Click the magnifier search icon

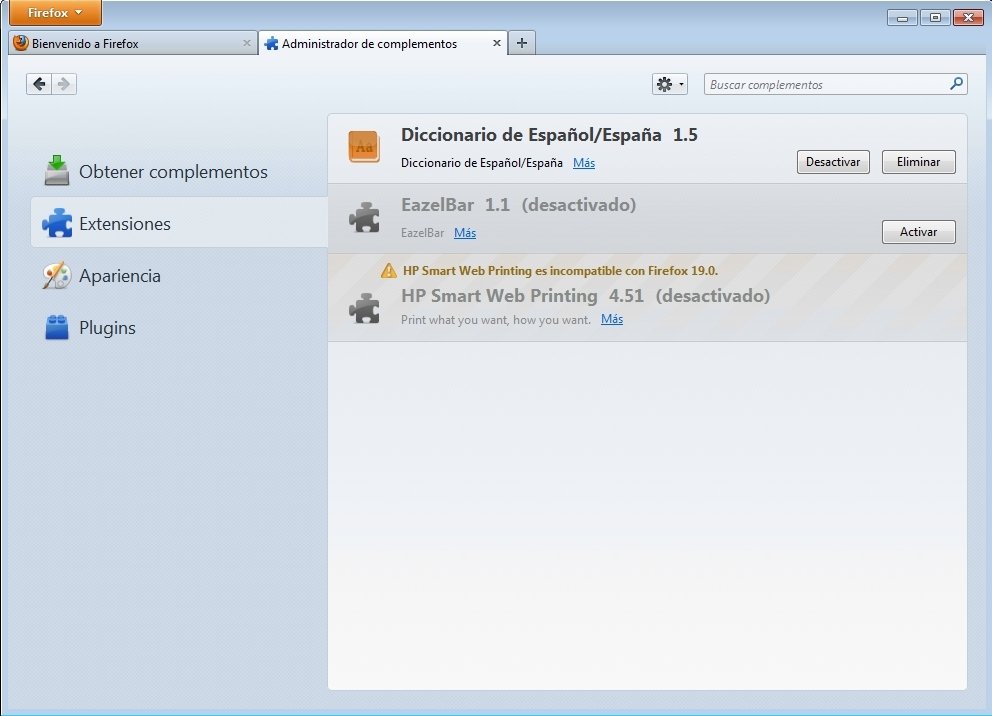956,83
